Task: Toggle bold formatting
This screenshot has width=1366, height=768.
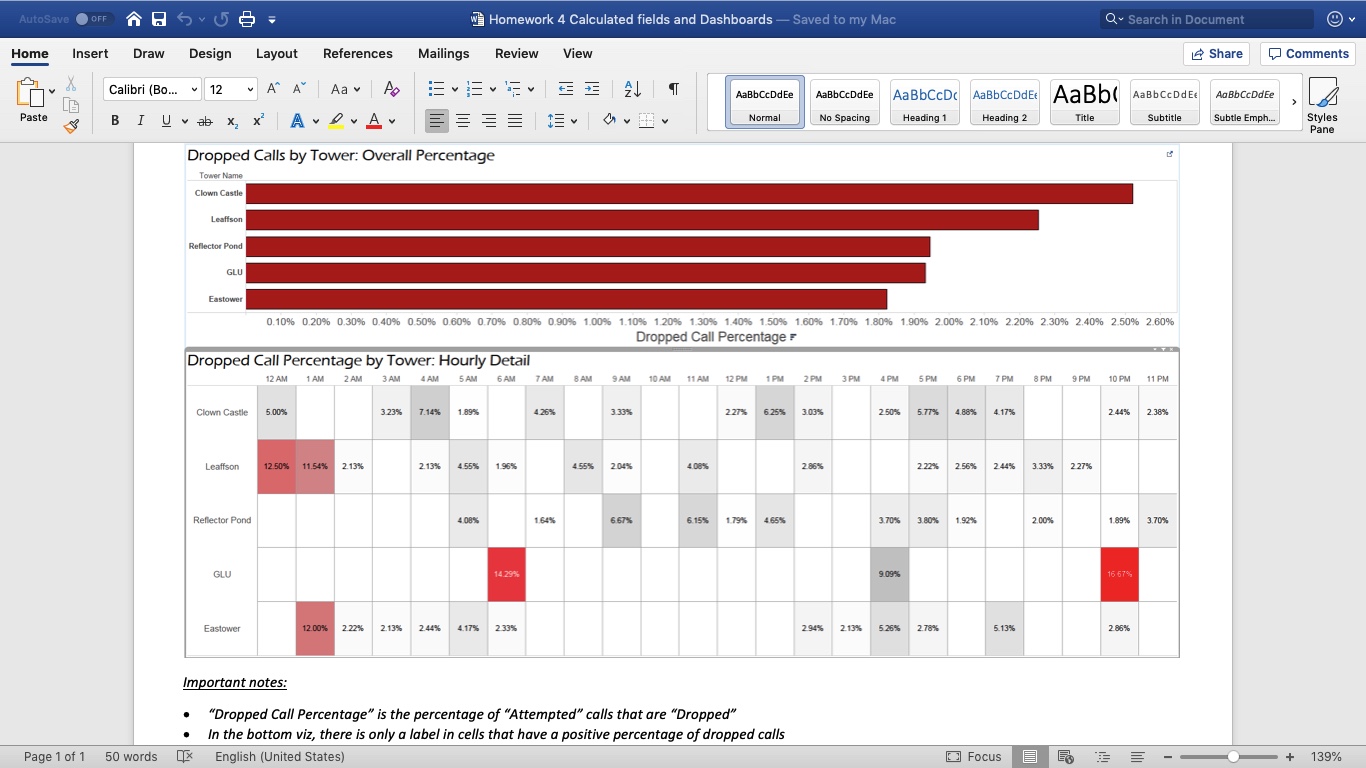Action: [114, 120]
